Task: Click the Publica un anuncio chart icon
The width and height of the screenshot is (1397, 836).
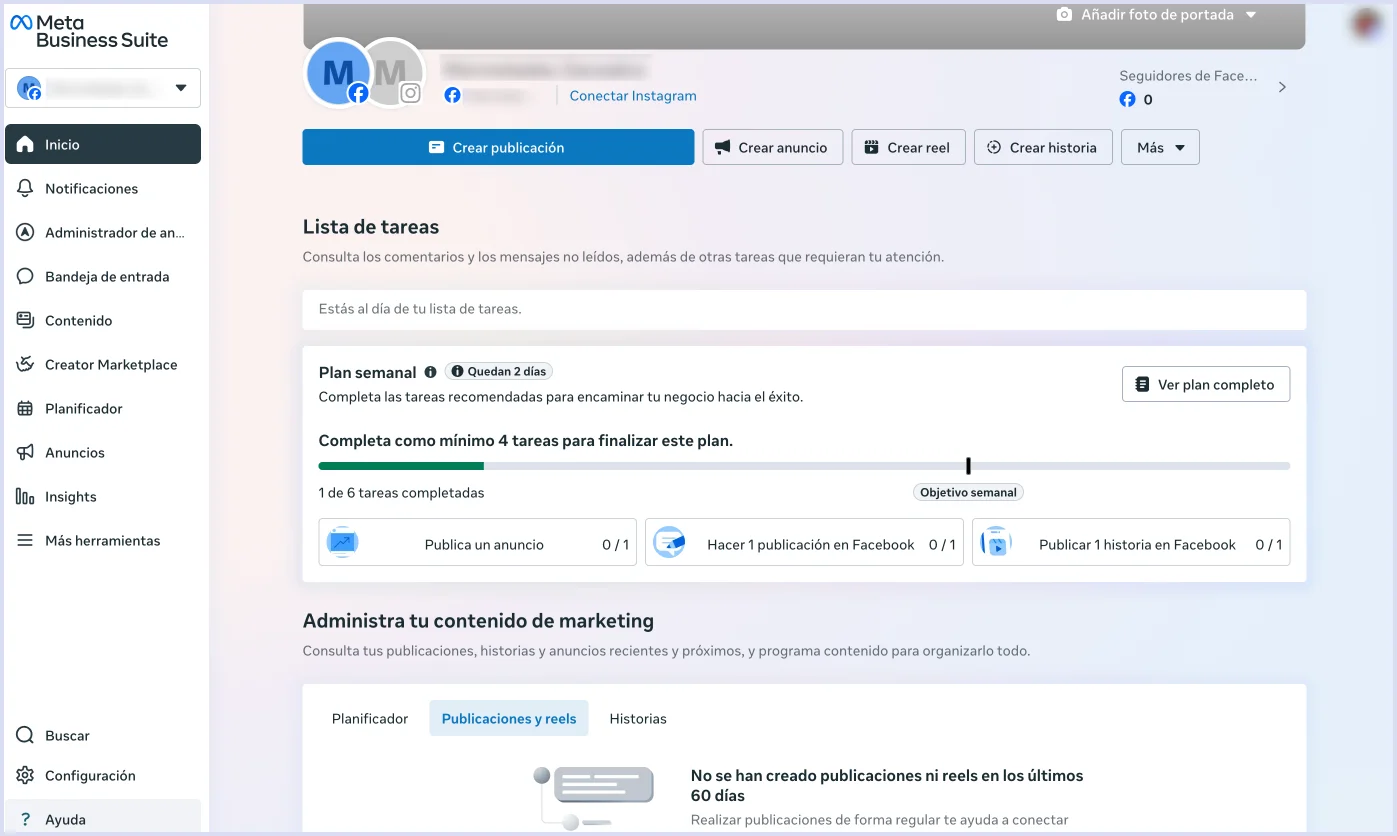Action: pyautogui.click(x=342, y=542)
